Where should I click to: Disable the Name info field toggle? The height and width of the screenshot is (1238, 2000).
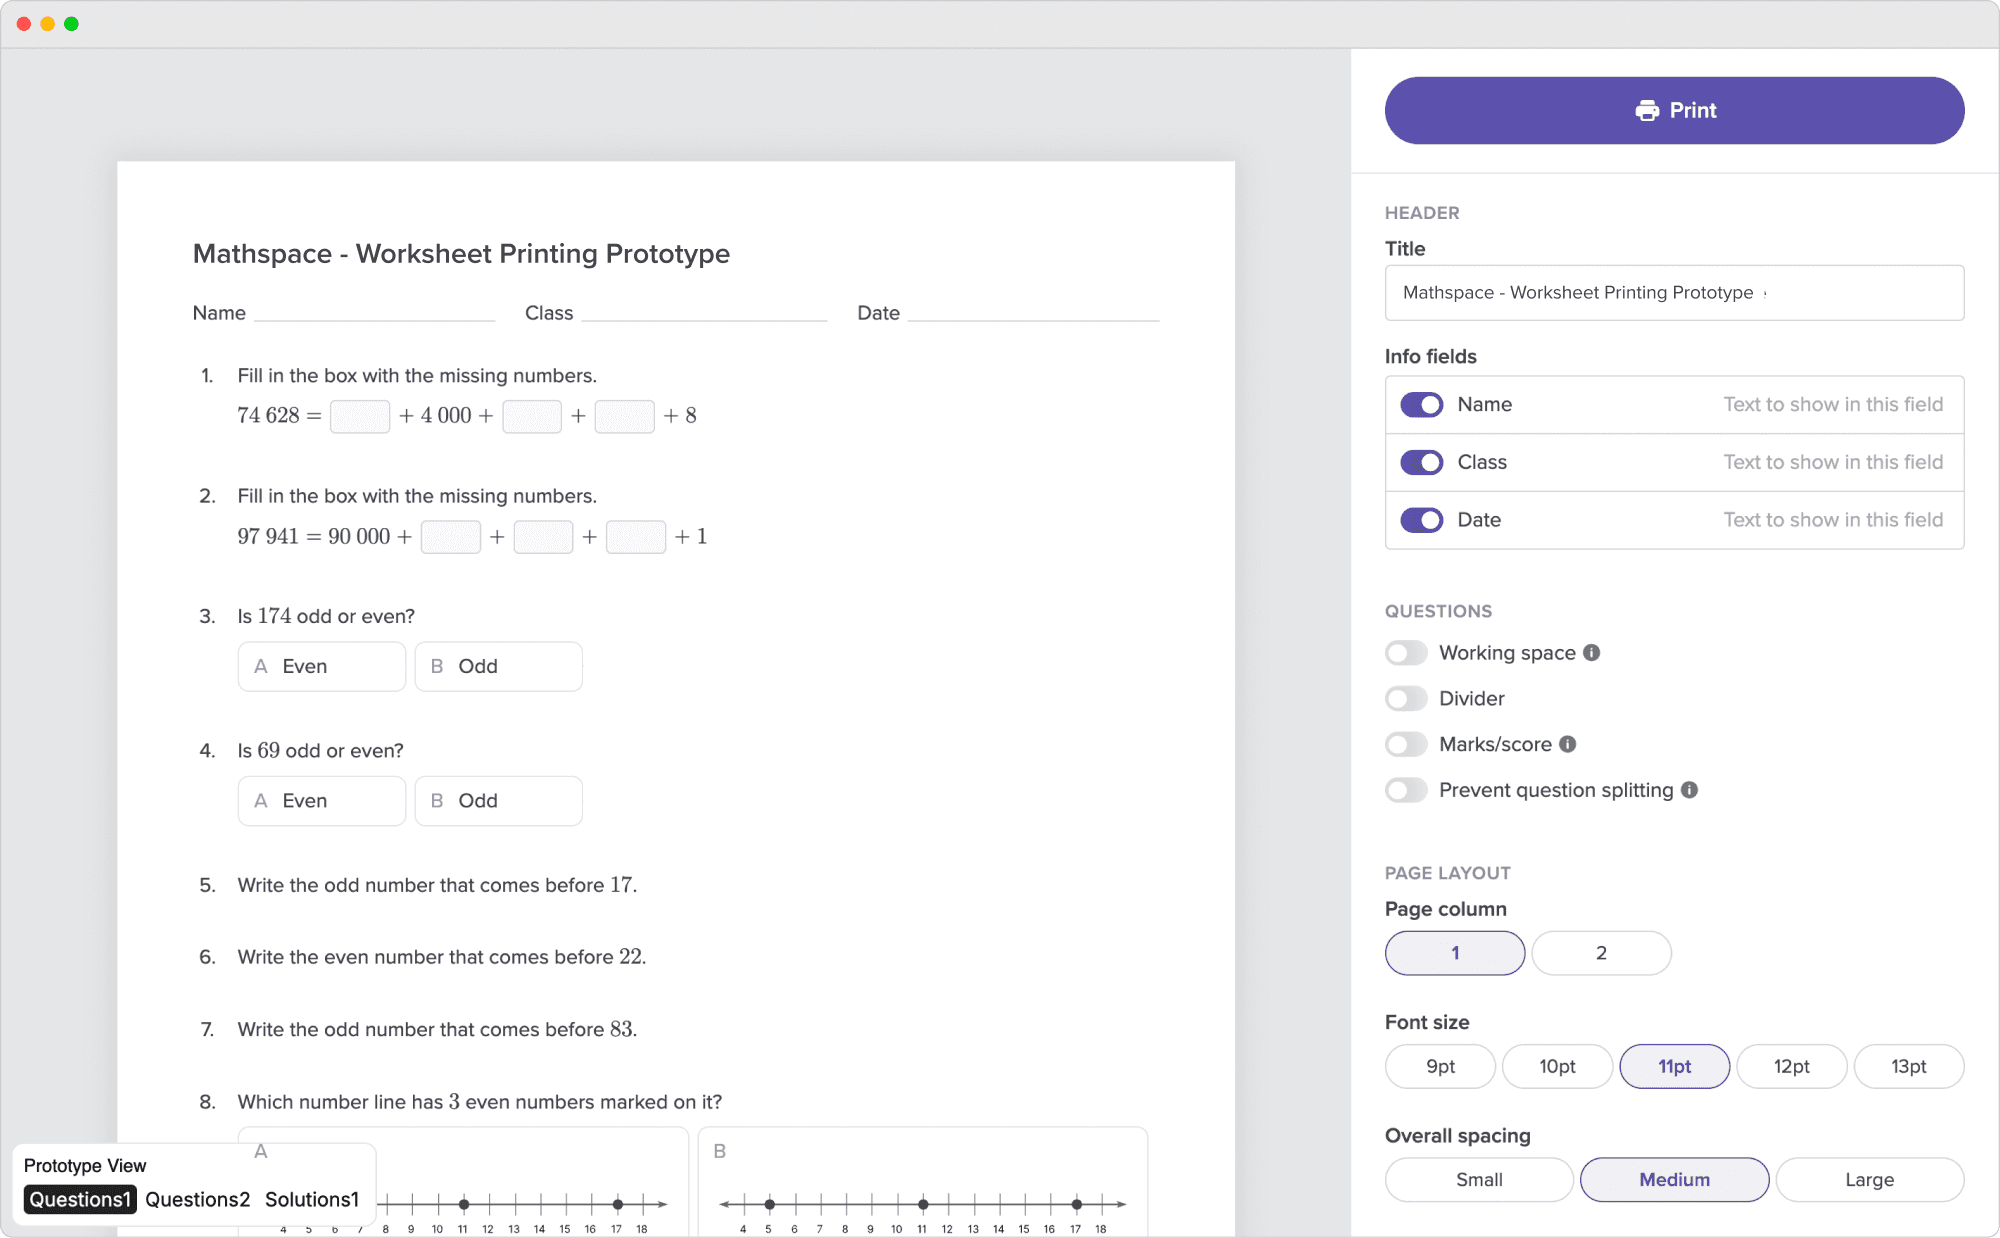click(x=1421, y=404)
